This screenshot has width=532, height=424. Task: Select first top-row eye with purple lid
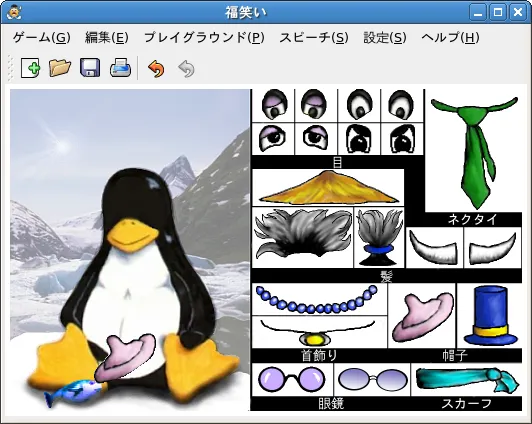pyautogui.click(x=274, y=104)
